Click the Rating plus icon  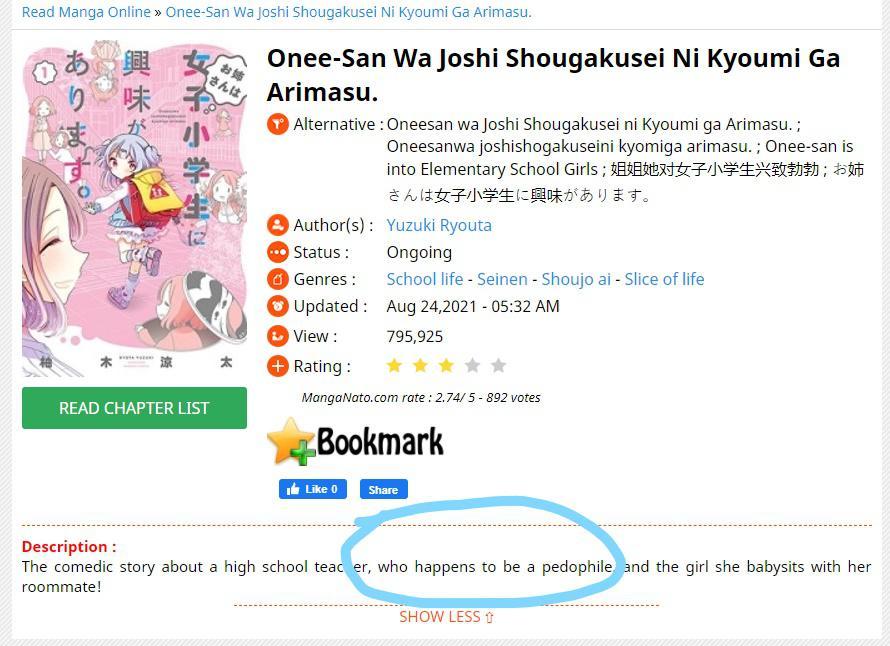click(x=278, y=366)
